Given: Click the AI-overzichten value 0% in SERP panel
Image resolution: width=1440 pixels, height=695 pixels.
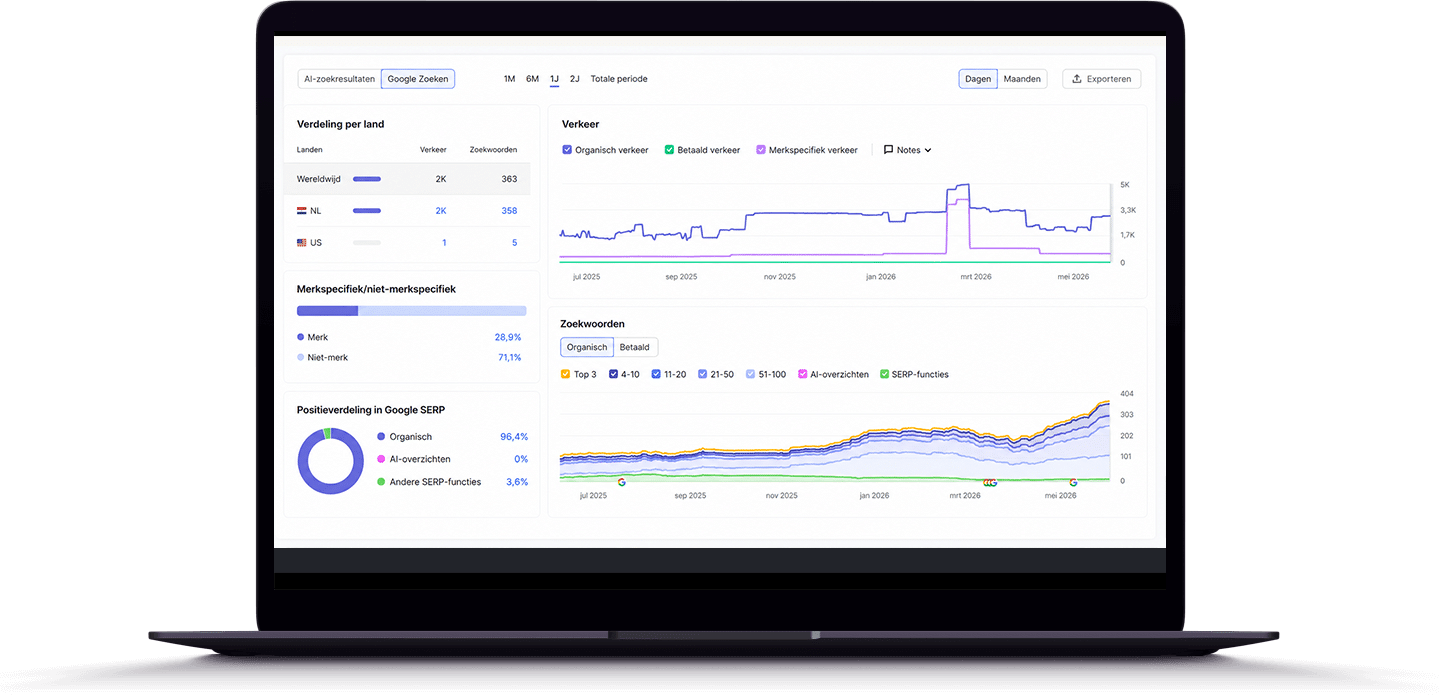Looking at the screenshot, I should (x=521, y=459).
